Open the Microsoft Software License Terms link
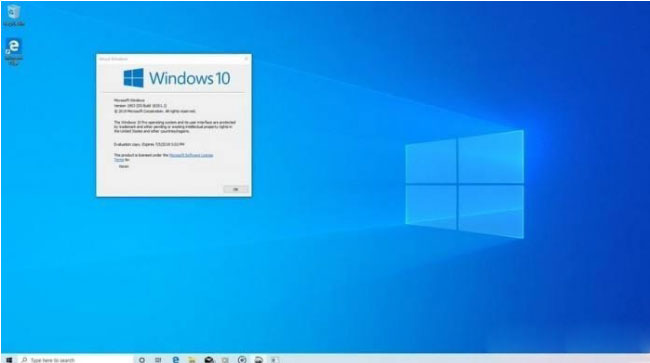The image size is (650, 363). click(191, 155)
